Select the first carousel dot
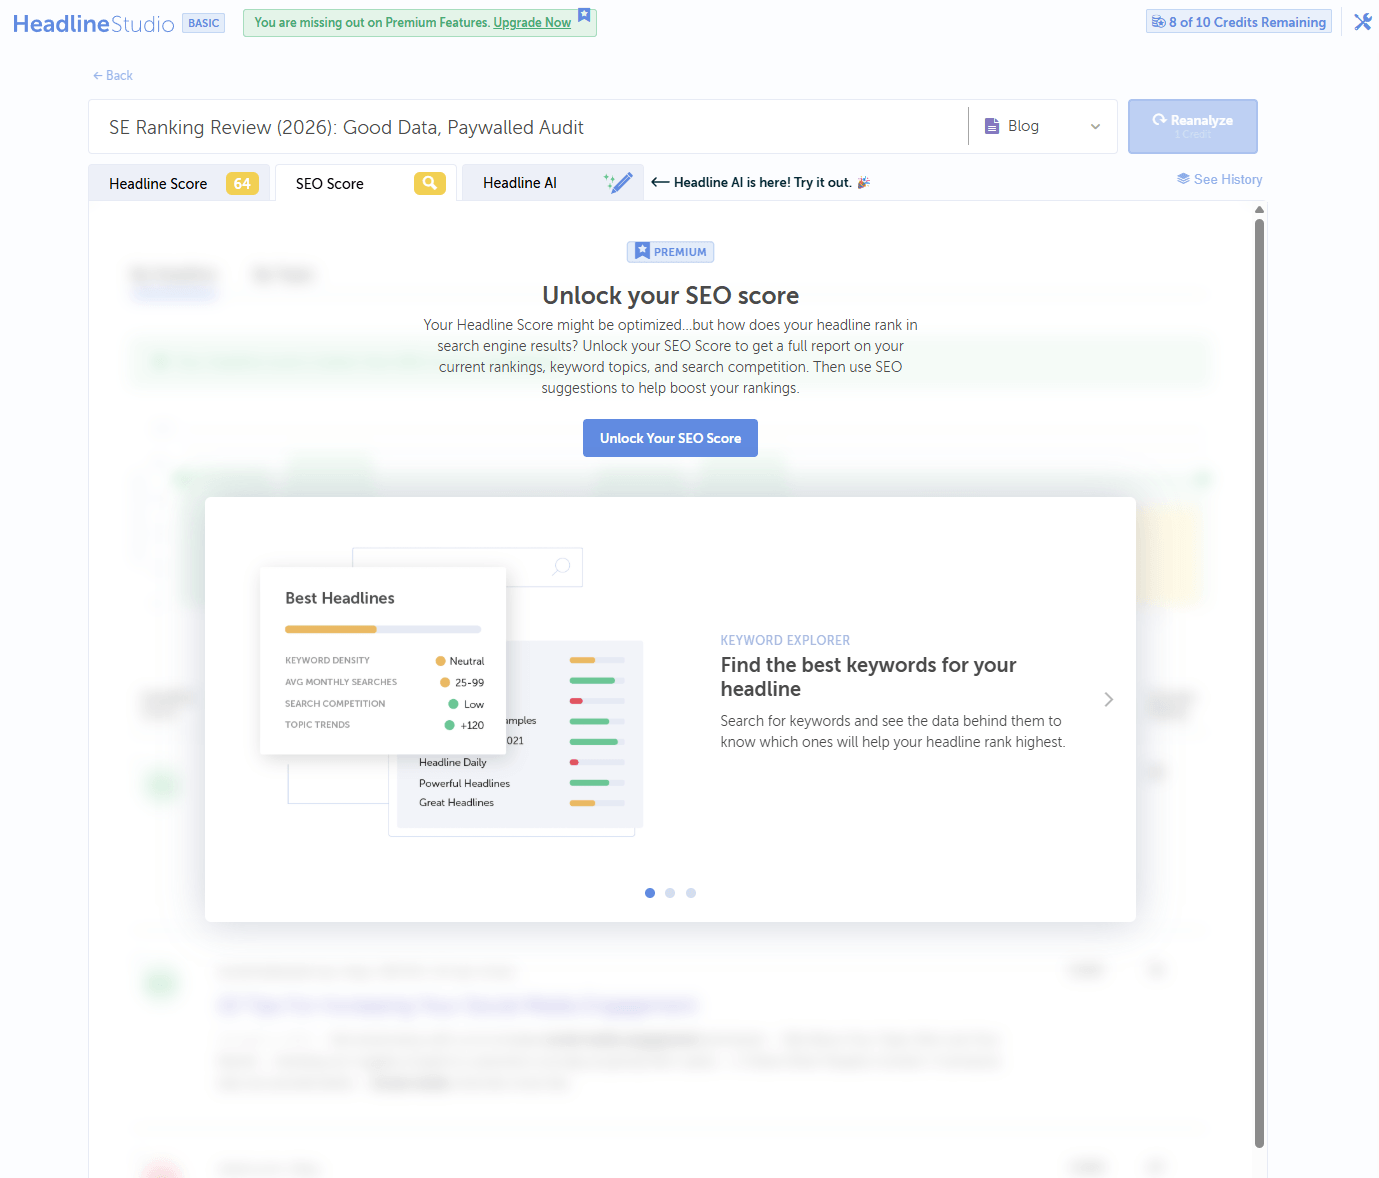1379x1178 pixels. (650, 893)
